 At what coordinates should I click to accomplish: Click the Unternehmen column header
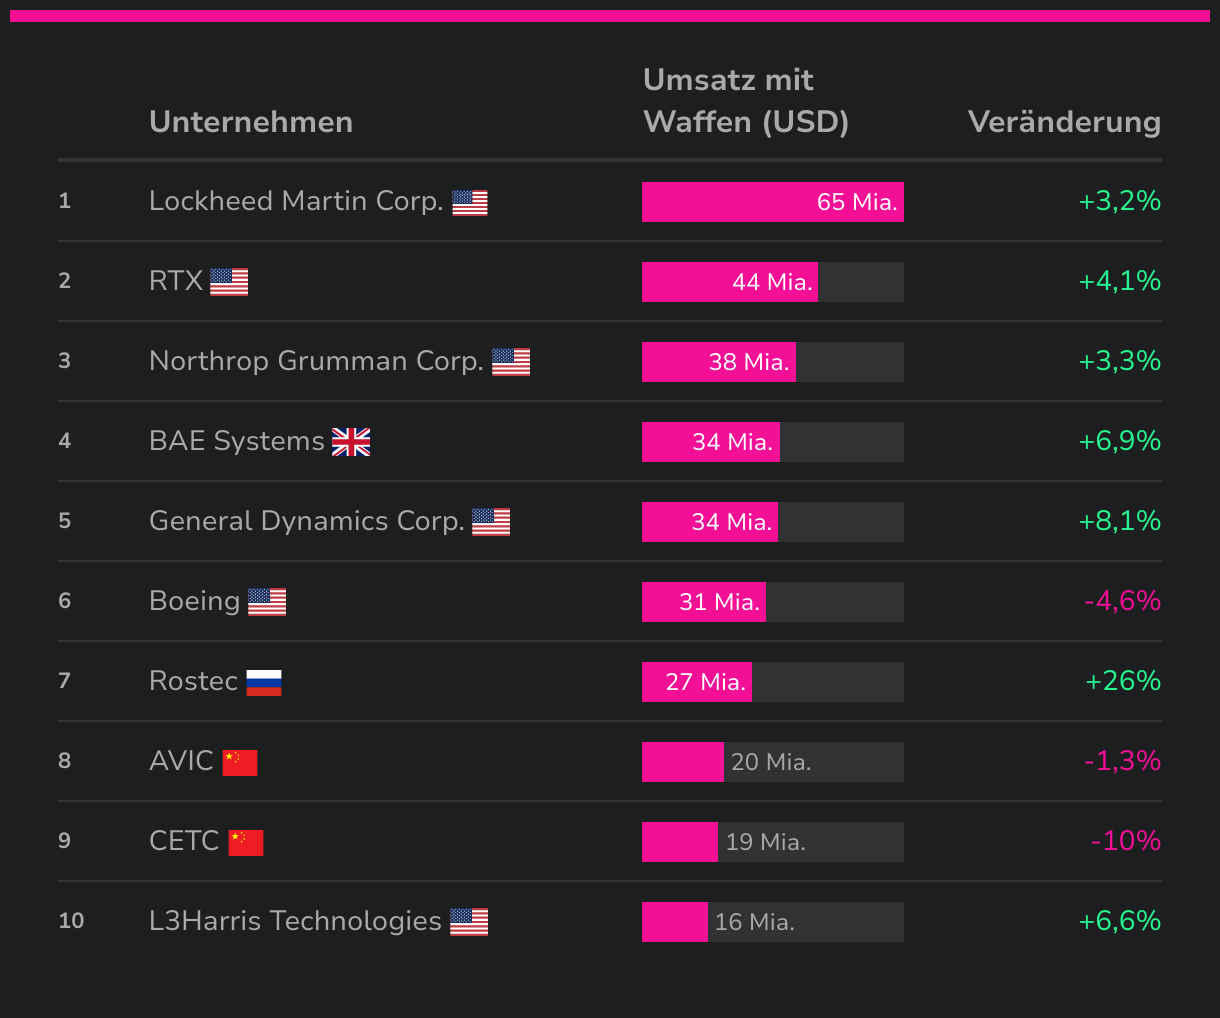(251, 122)
